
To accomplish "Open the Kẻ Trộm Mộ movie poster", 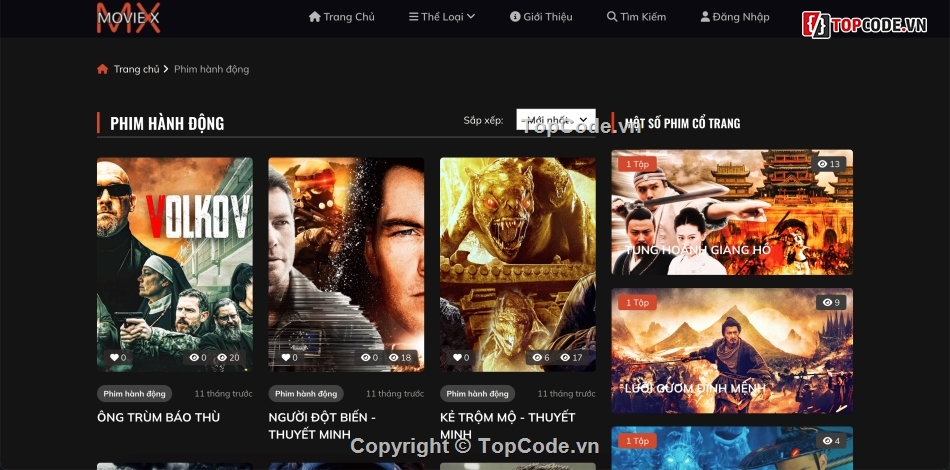I will point(517,264).
